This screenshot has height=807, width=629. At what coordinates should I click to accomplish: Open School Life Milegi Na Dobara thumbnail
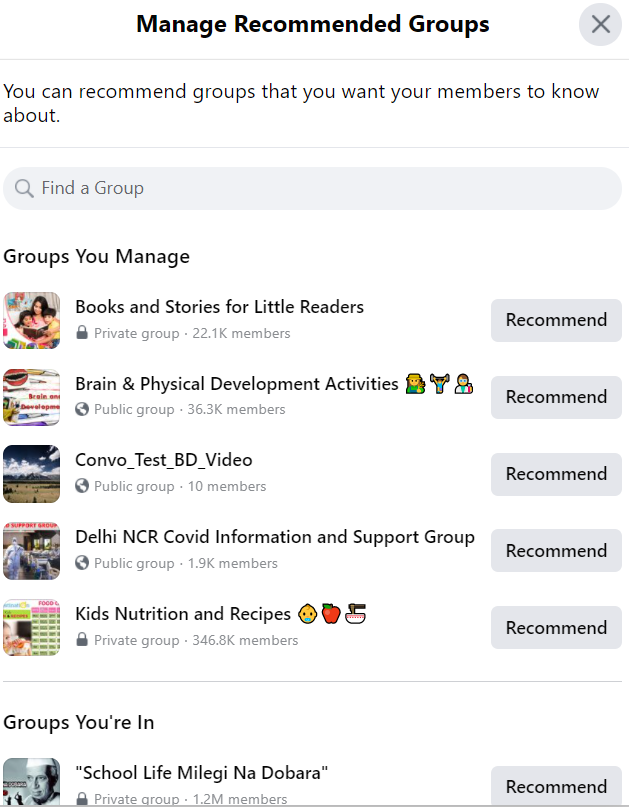click(31, 784)
